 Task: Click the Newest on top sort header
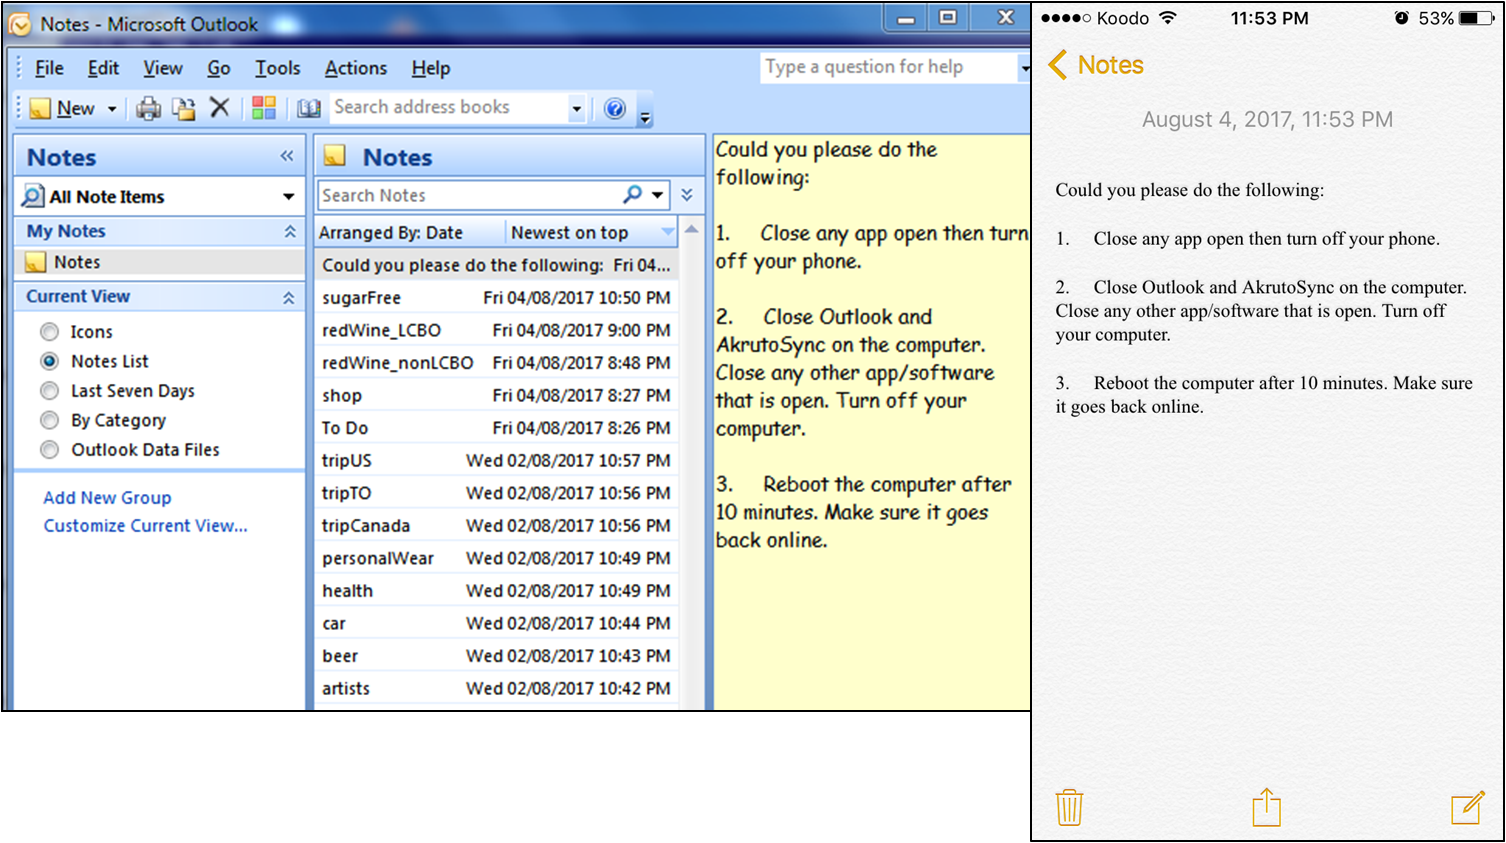(592, 233)
